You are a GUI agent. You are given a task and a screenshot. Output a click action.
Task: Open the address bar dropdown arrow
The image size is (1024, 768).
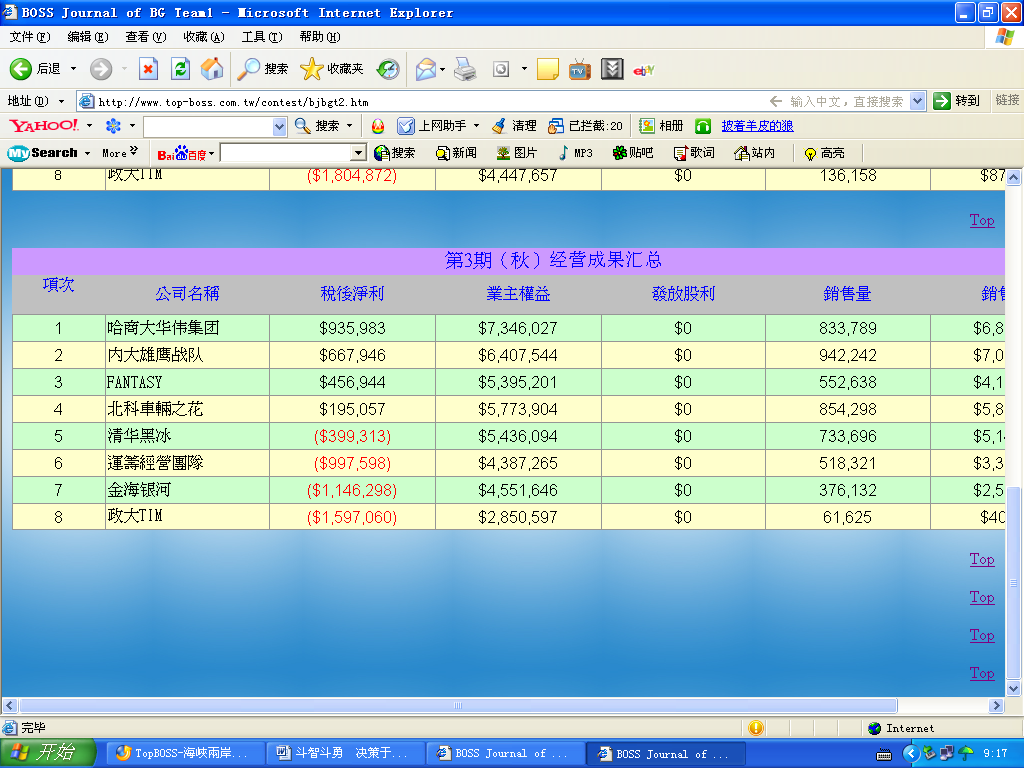pos(918,101)
